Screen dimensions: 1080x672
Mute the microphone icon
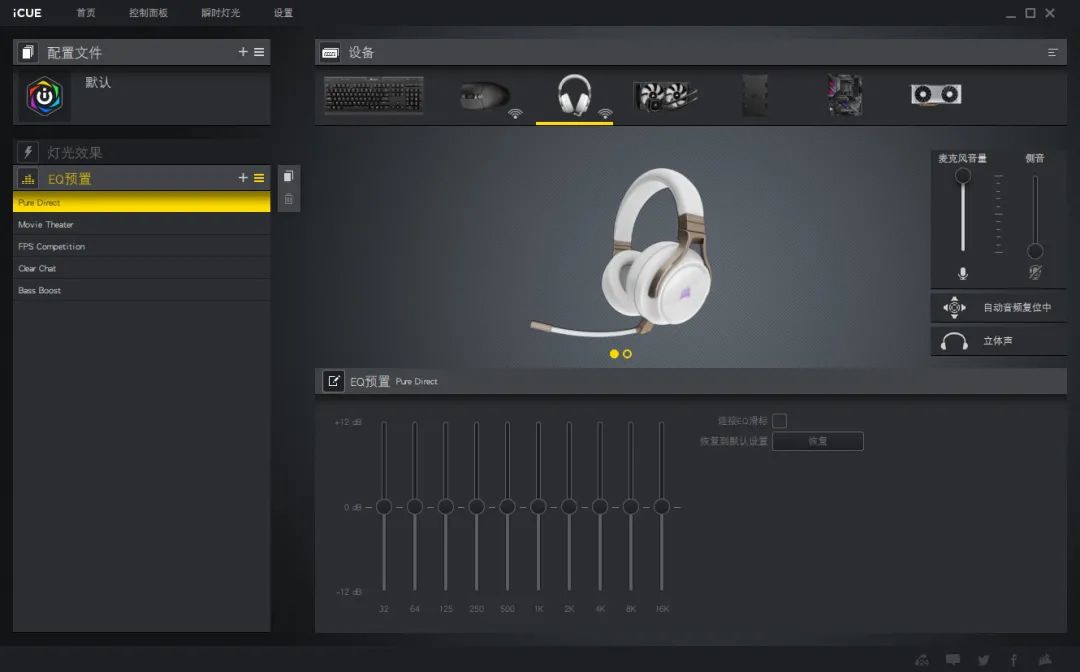[x=963, y=273]
